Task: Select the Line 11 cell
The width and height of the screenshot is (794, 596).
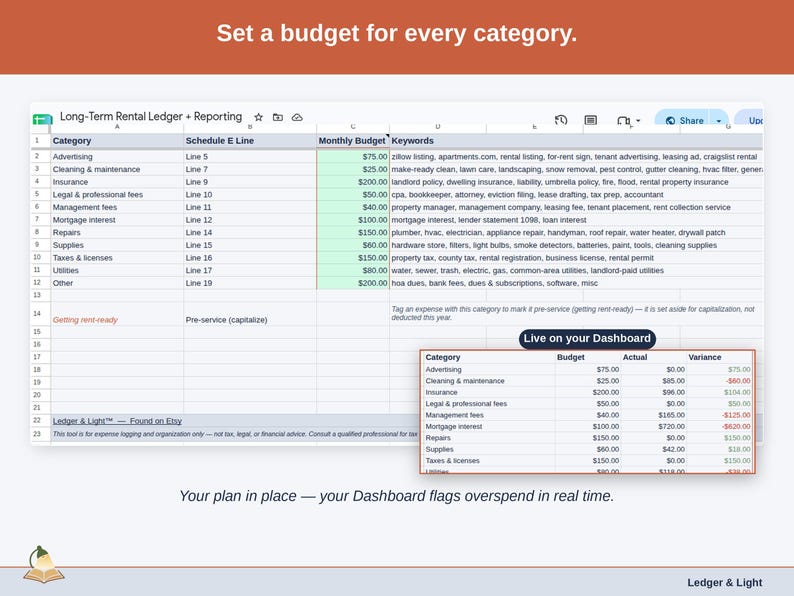Action: click(250, 207)
